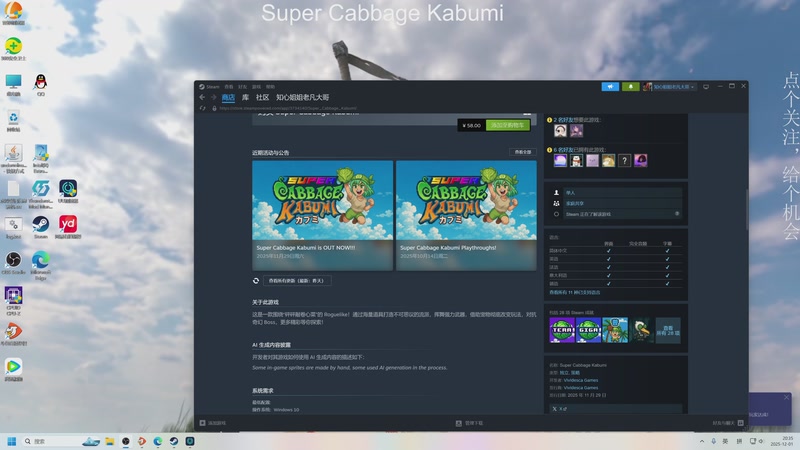Open QQ penguin desktop shortcut
The image size is (800, 450).
(x=40, y=85)
